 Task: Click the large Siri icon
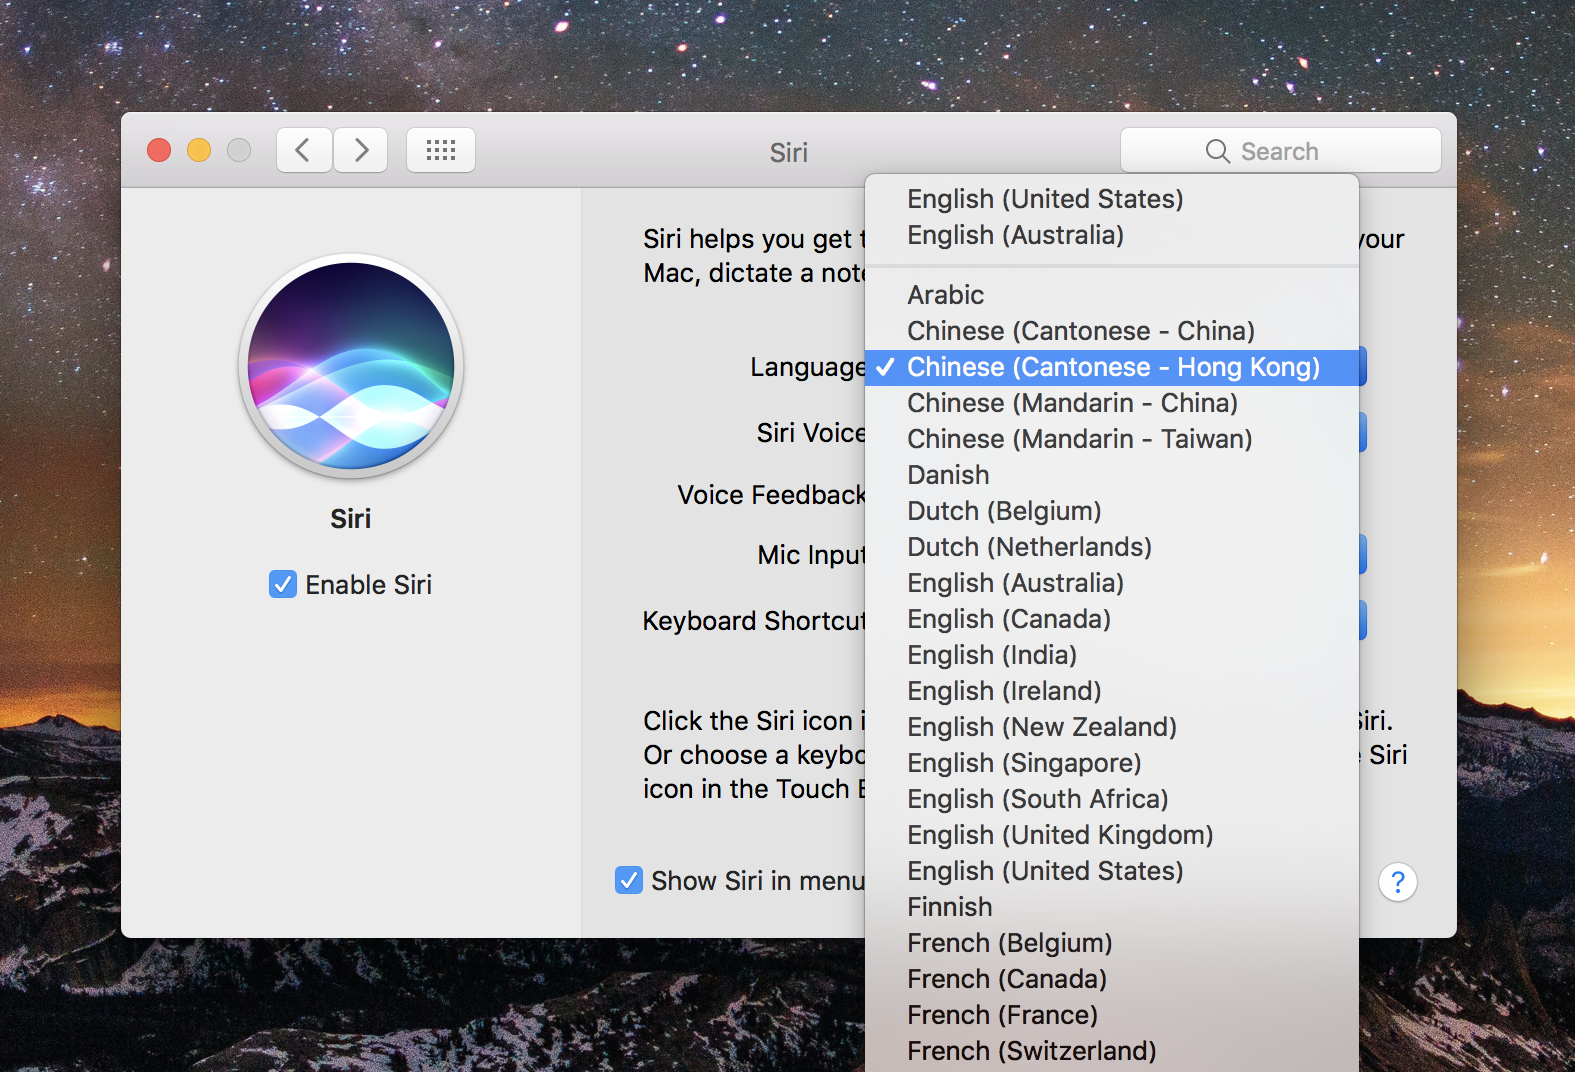(x=351, y=366)
